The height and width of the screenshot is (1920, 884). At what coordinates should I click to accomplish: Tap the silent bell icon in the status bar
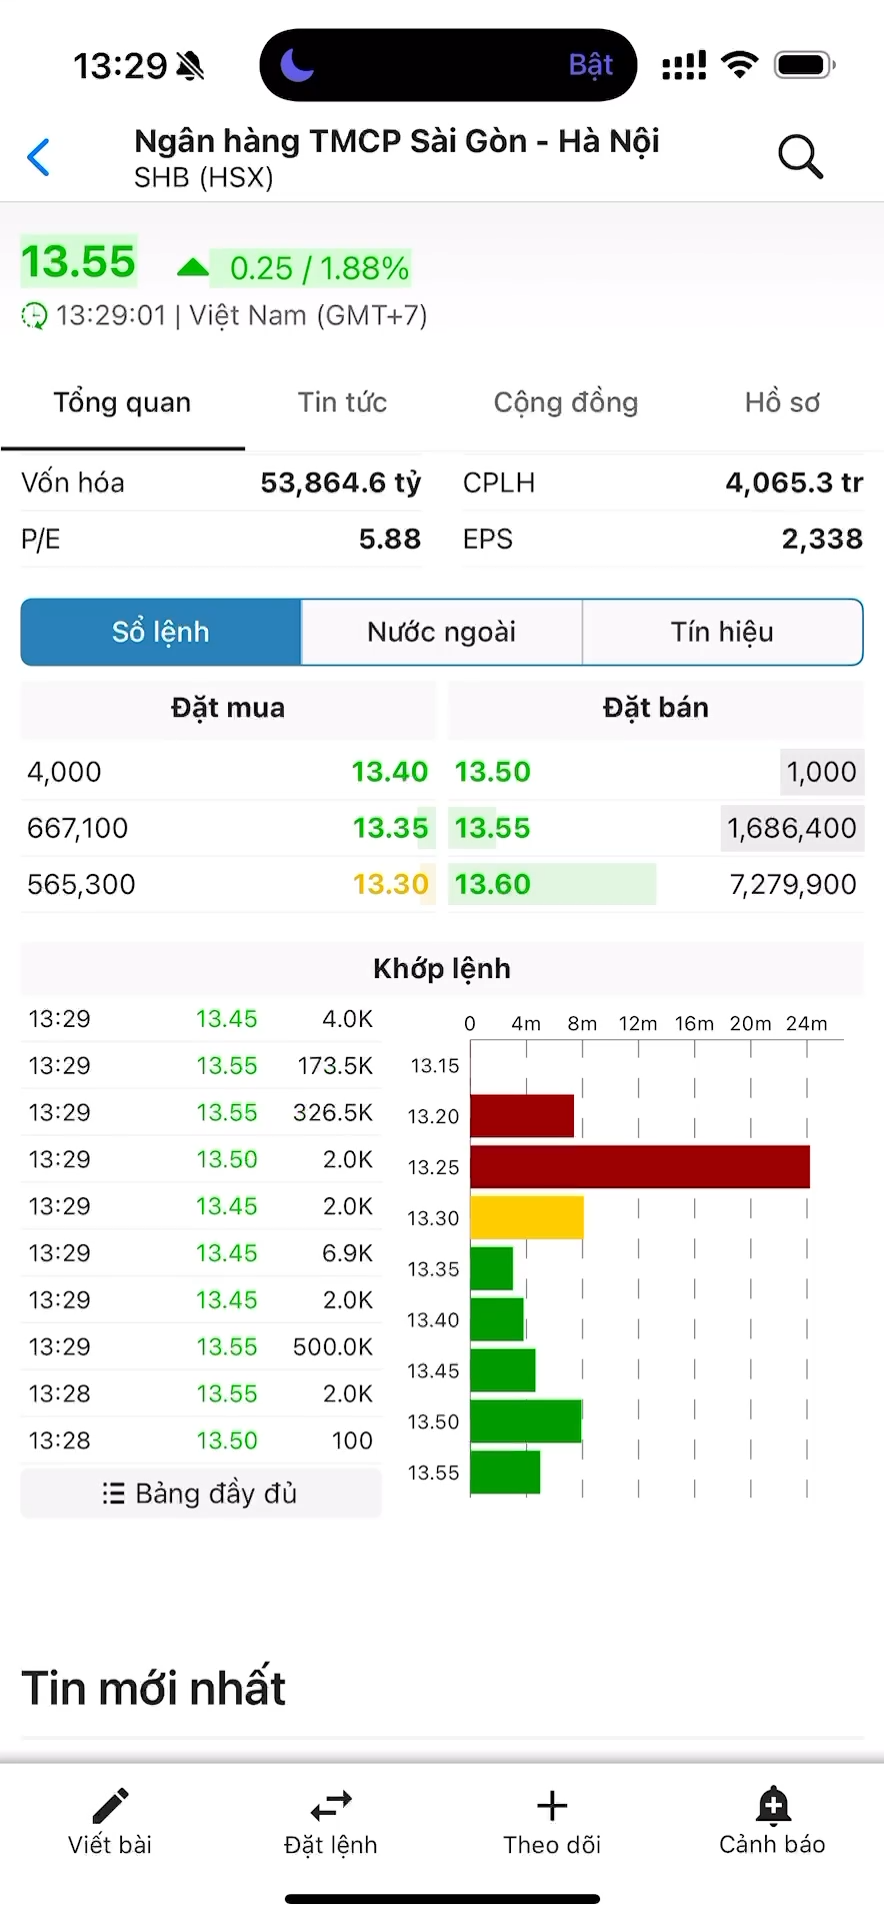tap(190, 66)
